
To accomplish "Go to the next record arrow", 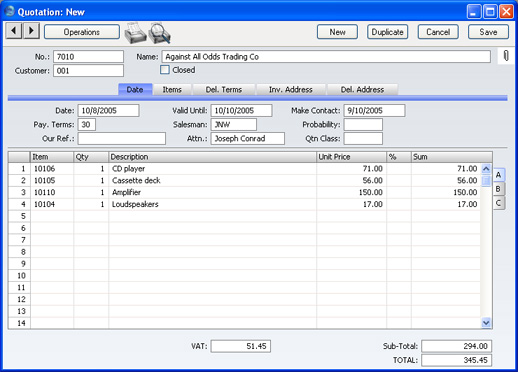I will pos(31,31).
